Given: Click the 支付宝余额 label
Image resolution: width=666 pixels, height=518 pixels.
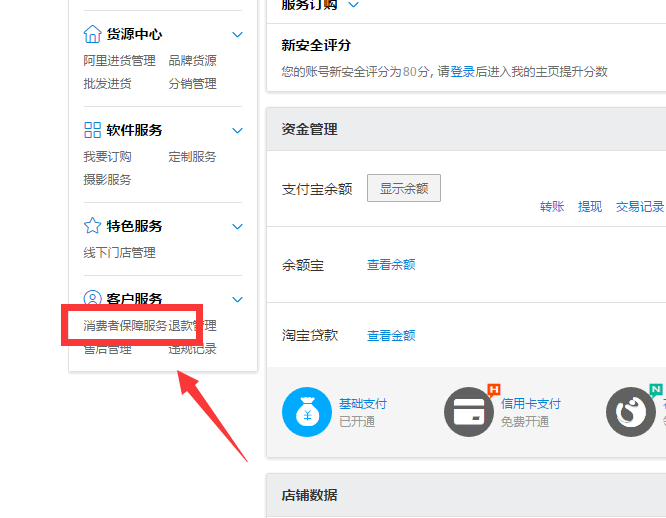Looking at the screenshot, I should [317, 189].
